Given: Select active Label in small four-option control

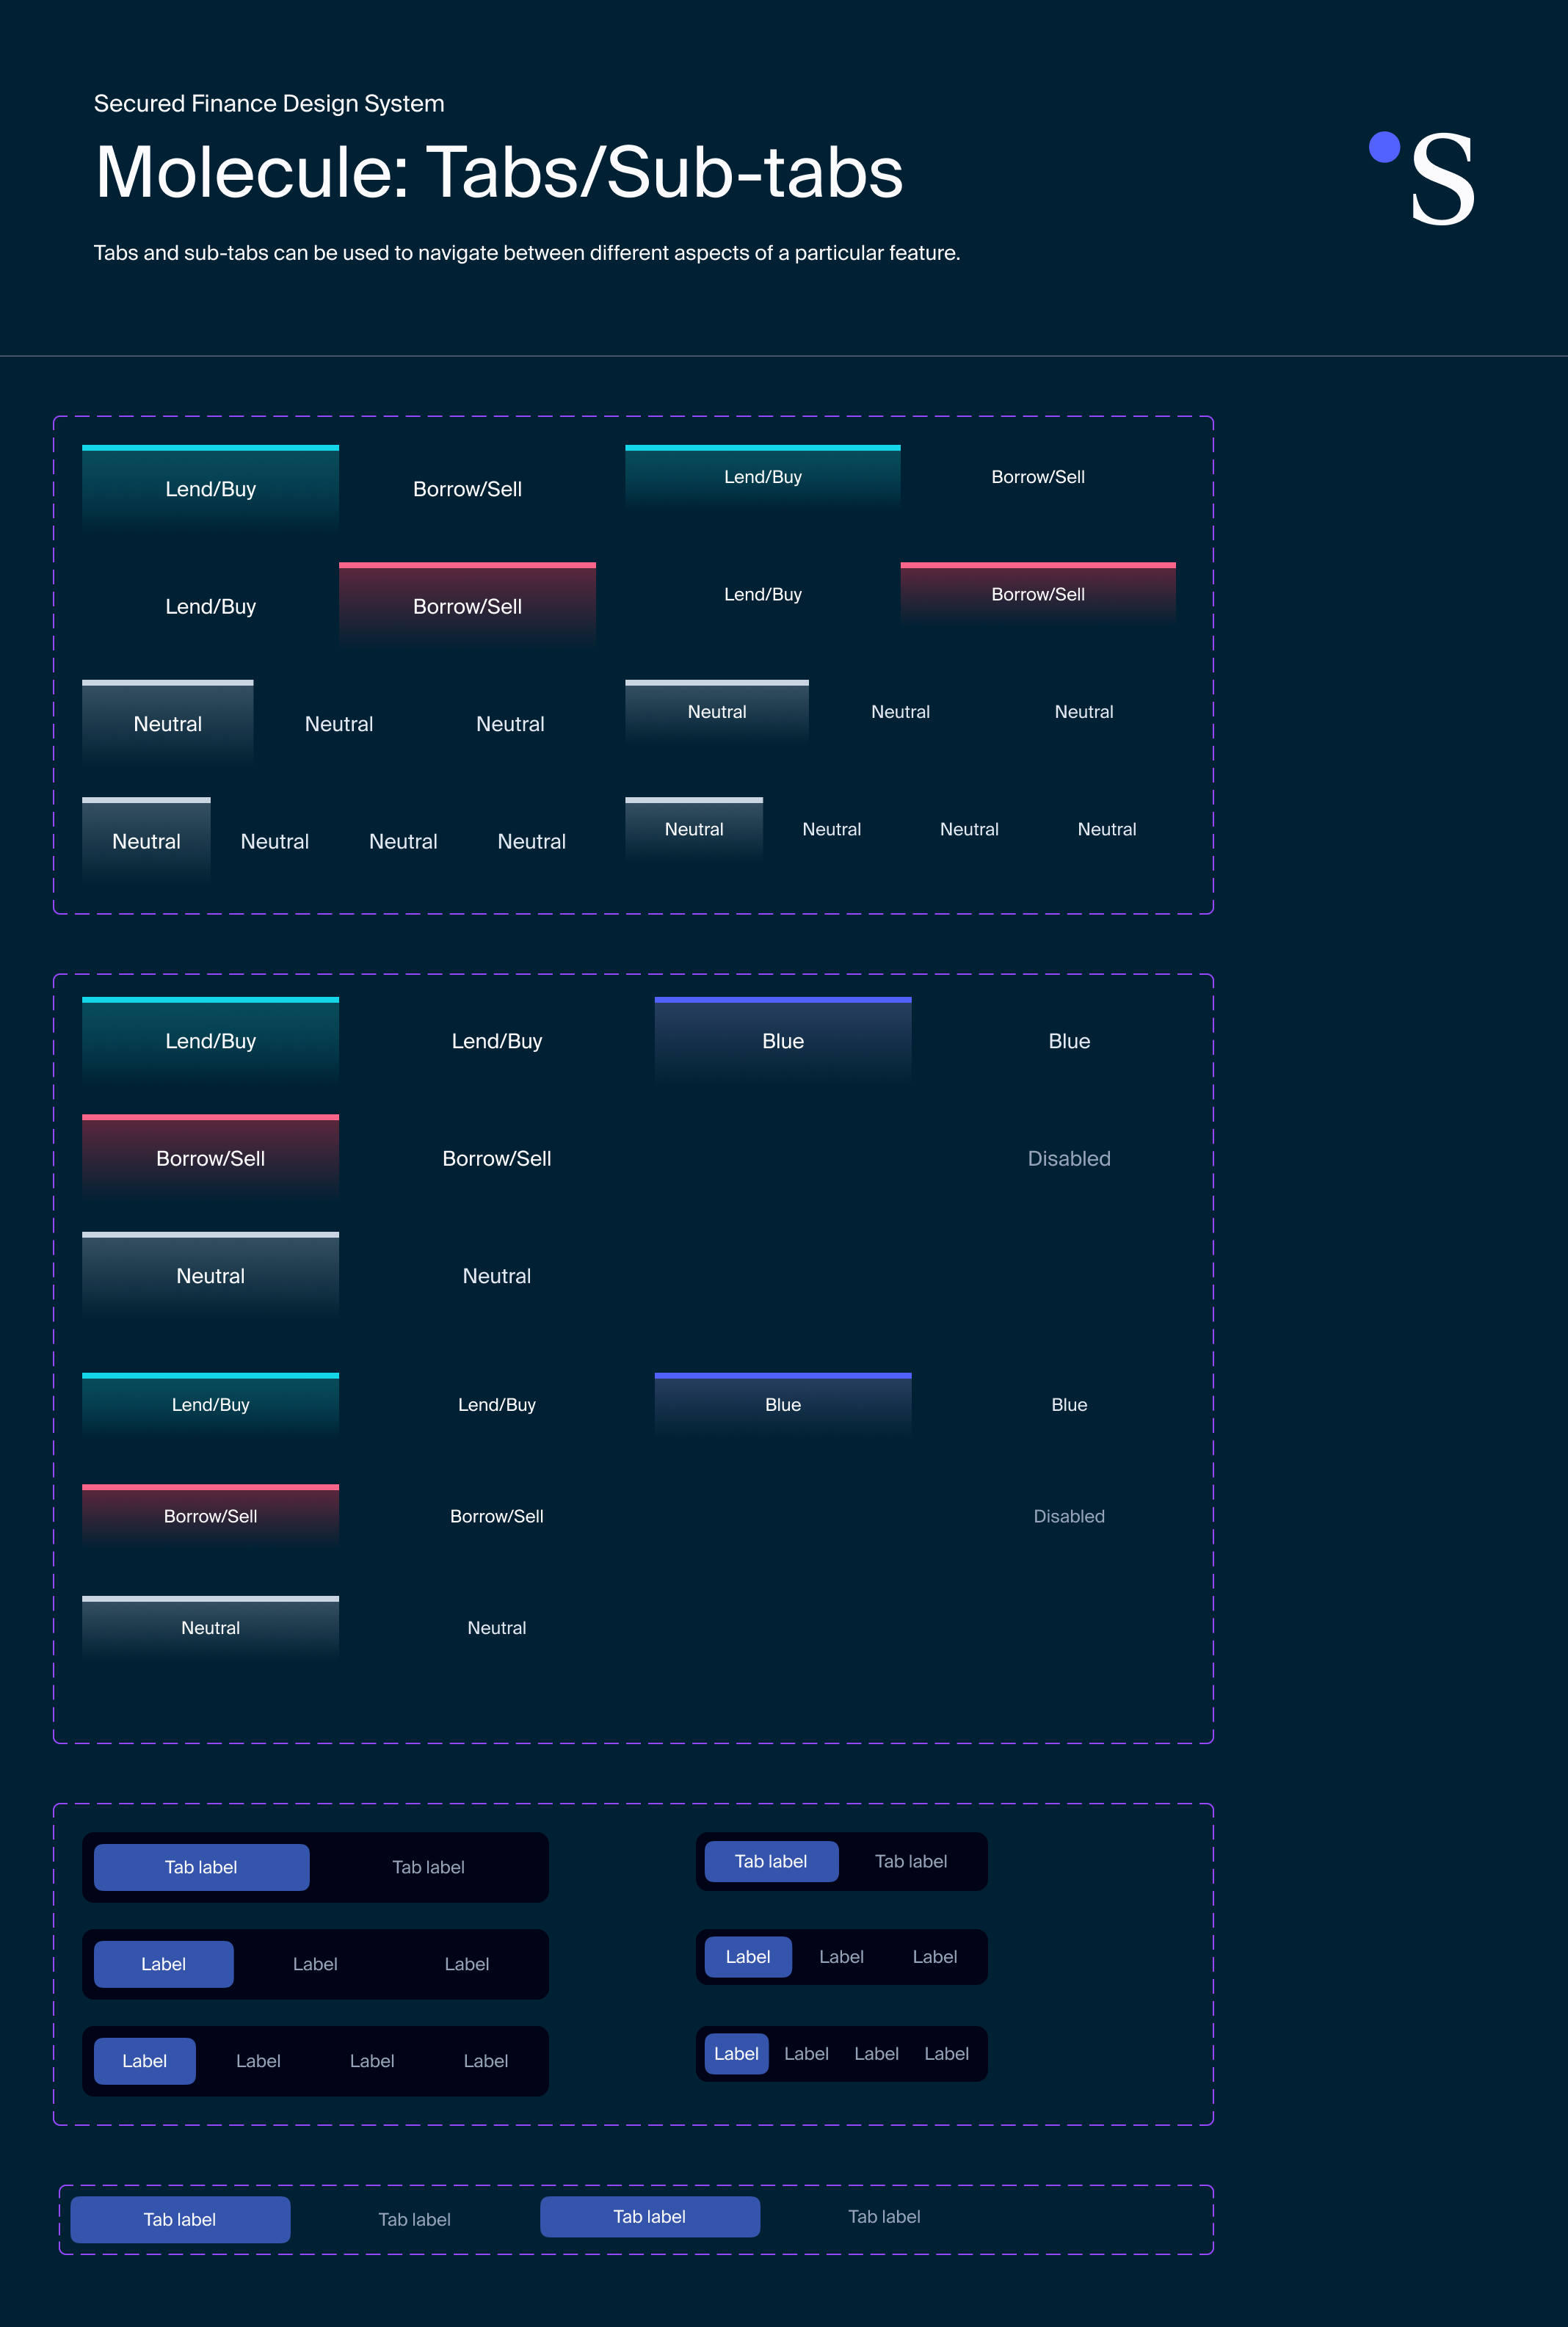Looking at the screenshot, I should [736, 2054].
